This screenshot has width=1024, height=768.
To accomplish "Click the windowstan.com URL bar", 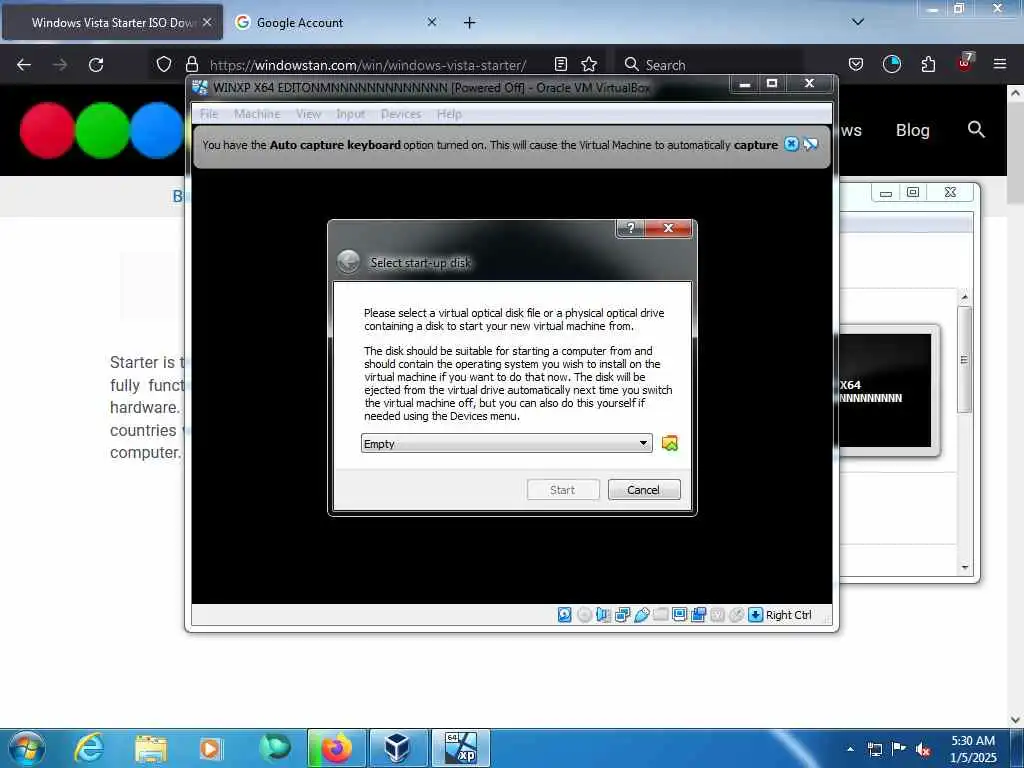I will 368,65.
